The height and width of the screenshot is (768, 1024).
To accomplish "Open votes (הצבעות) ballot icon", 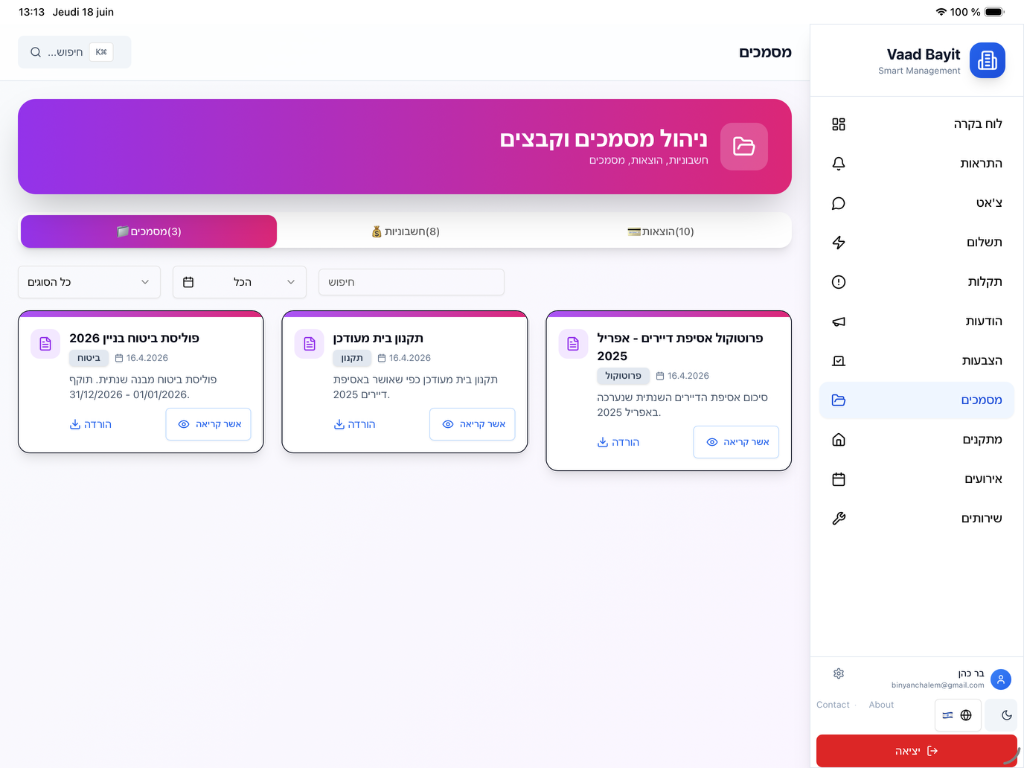I will [839, 360].
